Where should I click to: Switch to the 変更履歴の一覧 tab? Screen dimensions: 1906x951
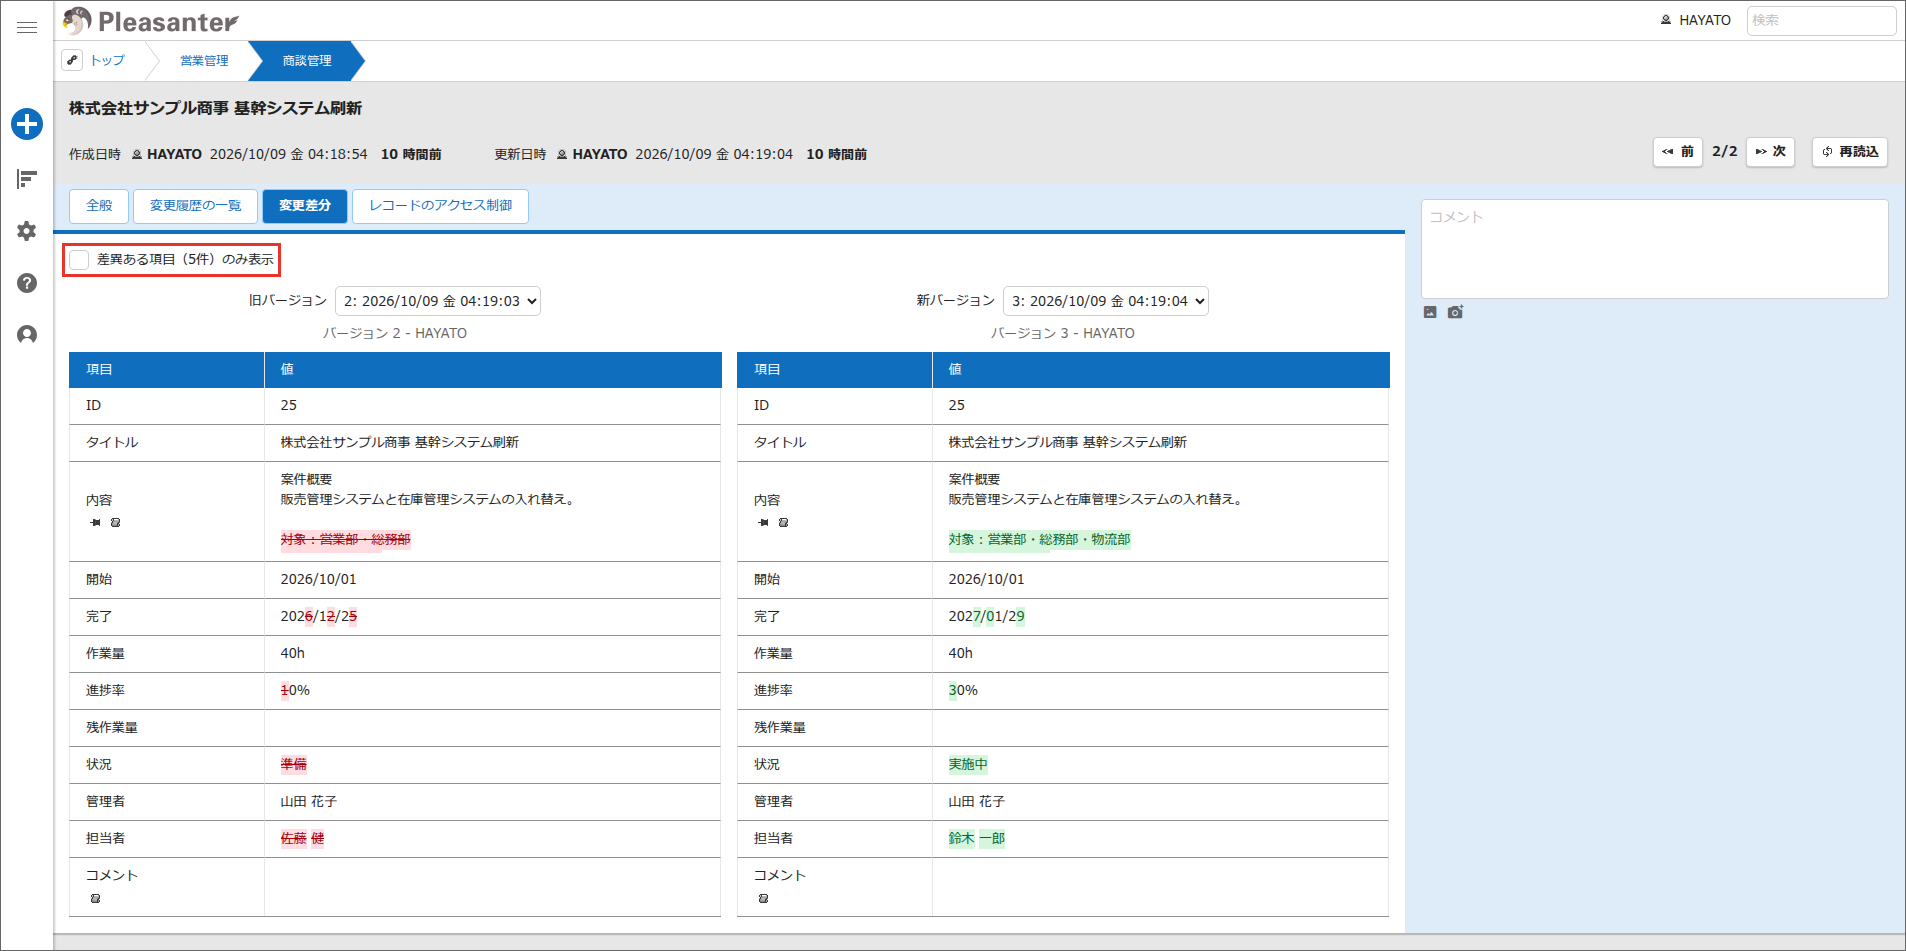[196, 206]
